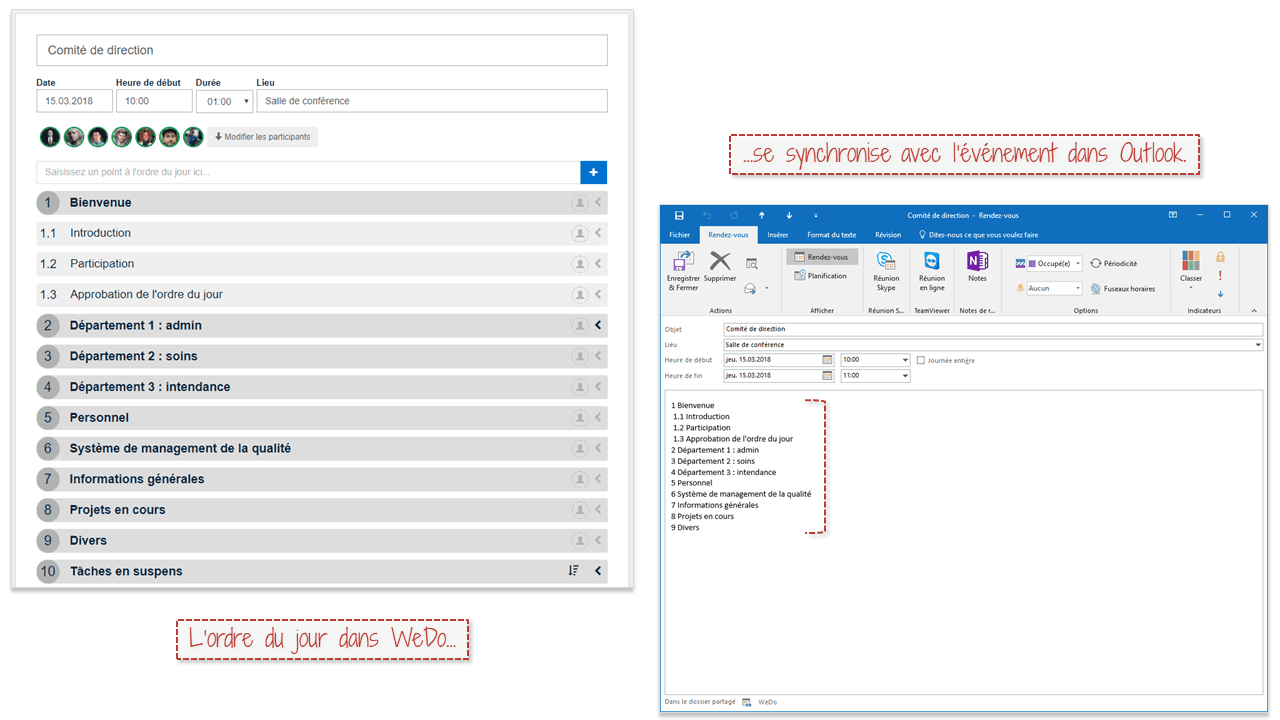The height and width of the screenshot is (720, 1280).
Task: Open the Quick Access toolbar customize arrow
Action: (x=816, y=215)
